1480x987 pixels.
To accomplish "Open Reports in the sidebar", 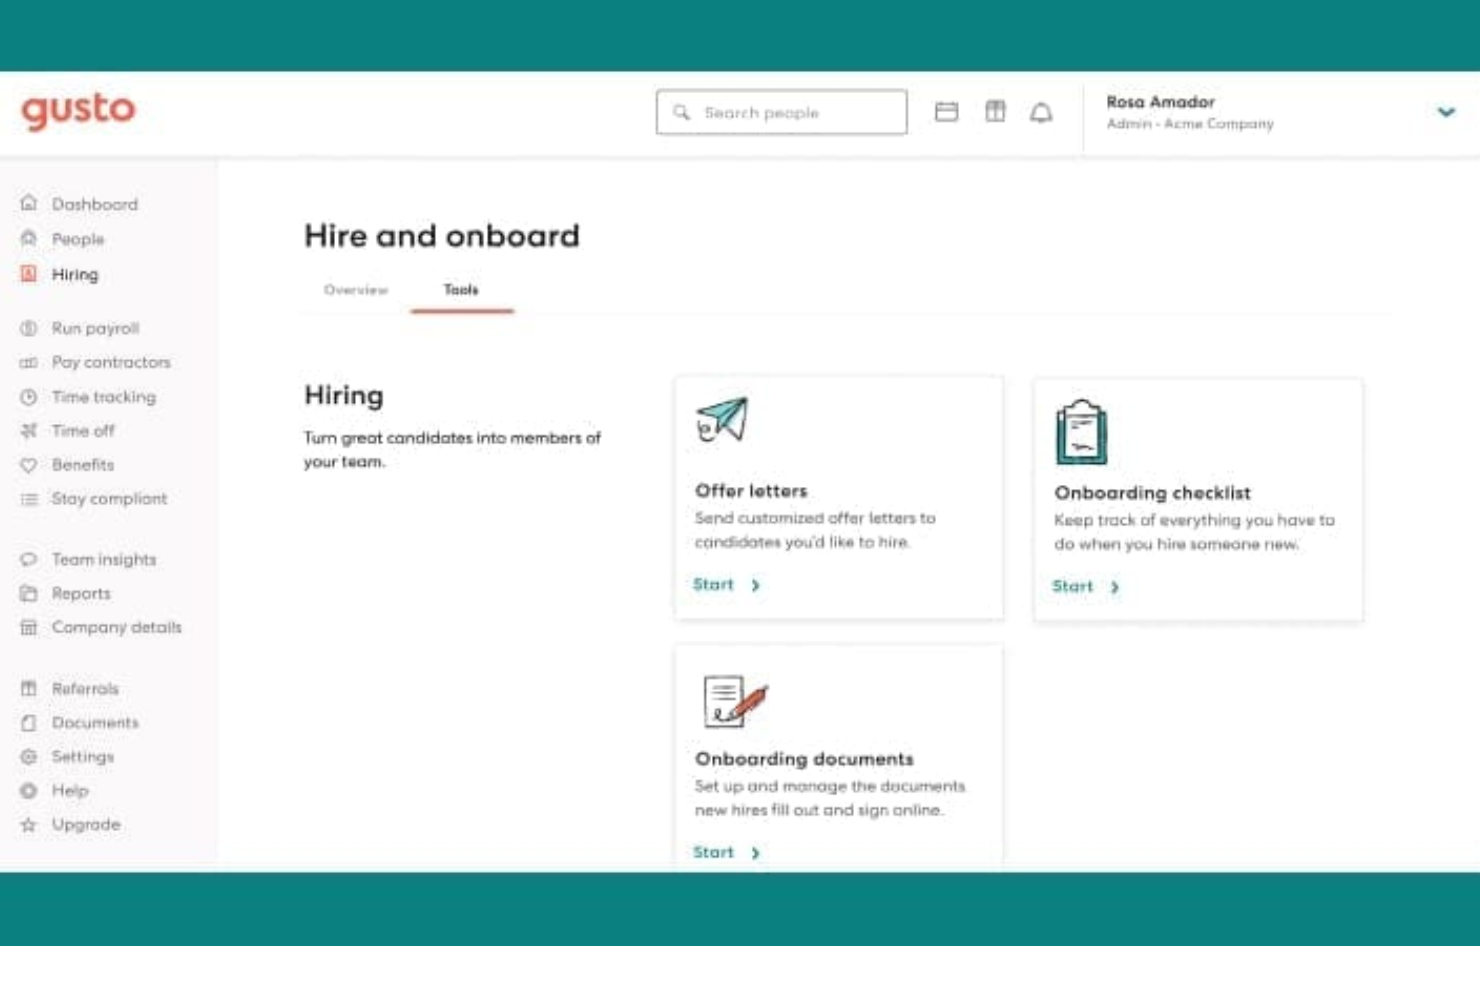I will click(81, 593).
